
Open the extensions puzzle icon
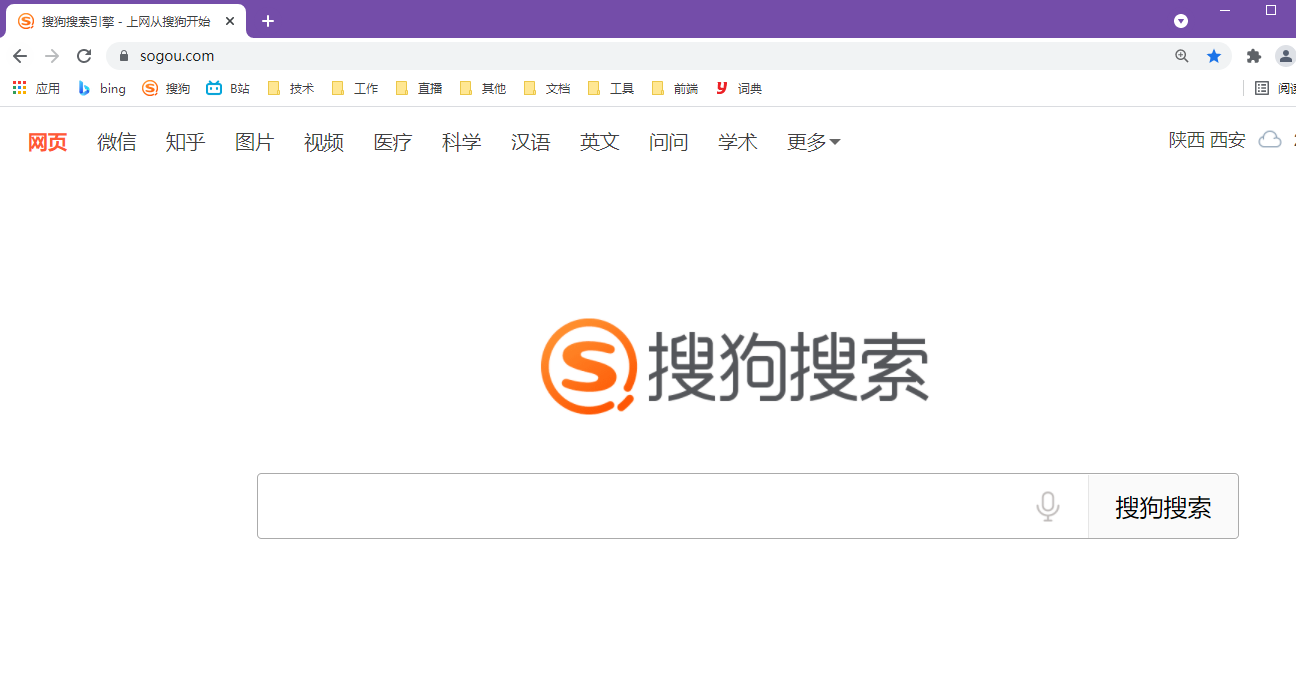coord(1254,56)
